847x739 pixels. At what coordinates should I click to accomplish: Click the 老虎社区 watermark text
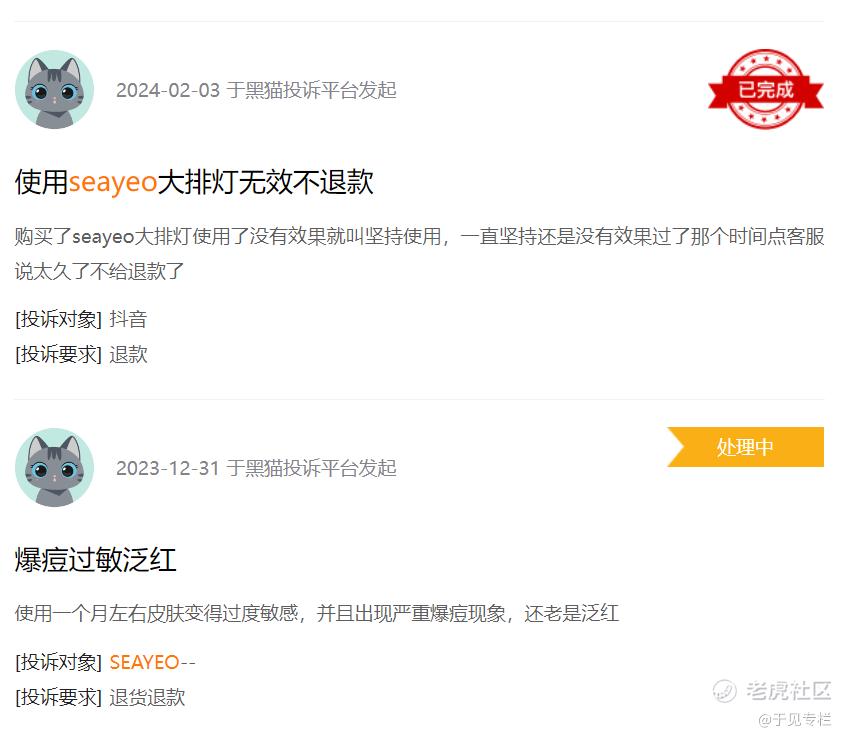pos(788,690)
